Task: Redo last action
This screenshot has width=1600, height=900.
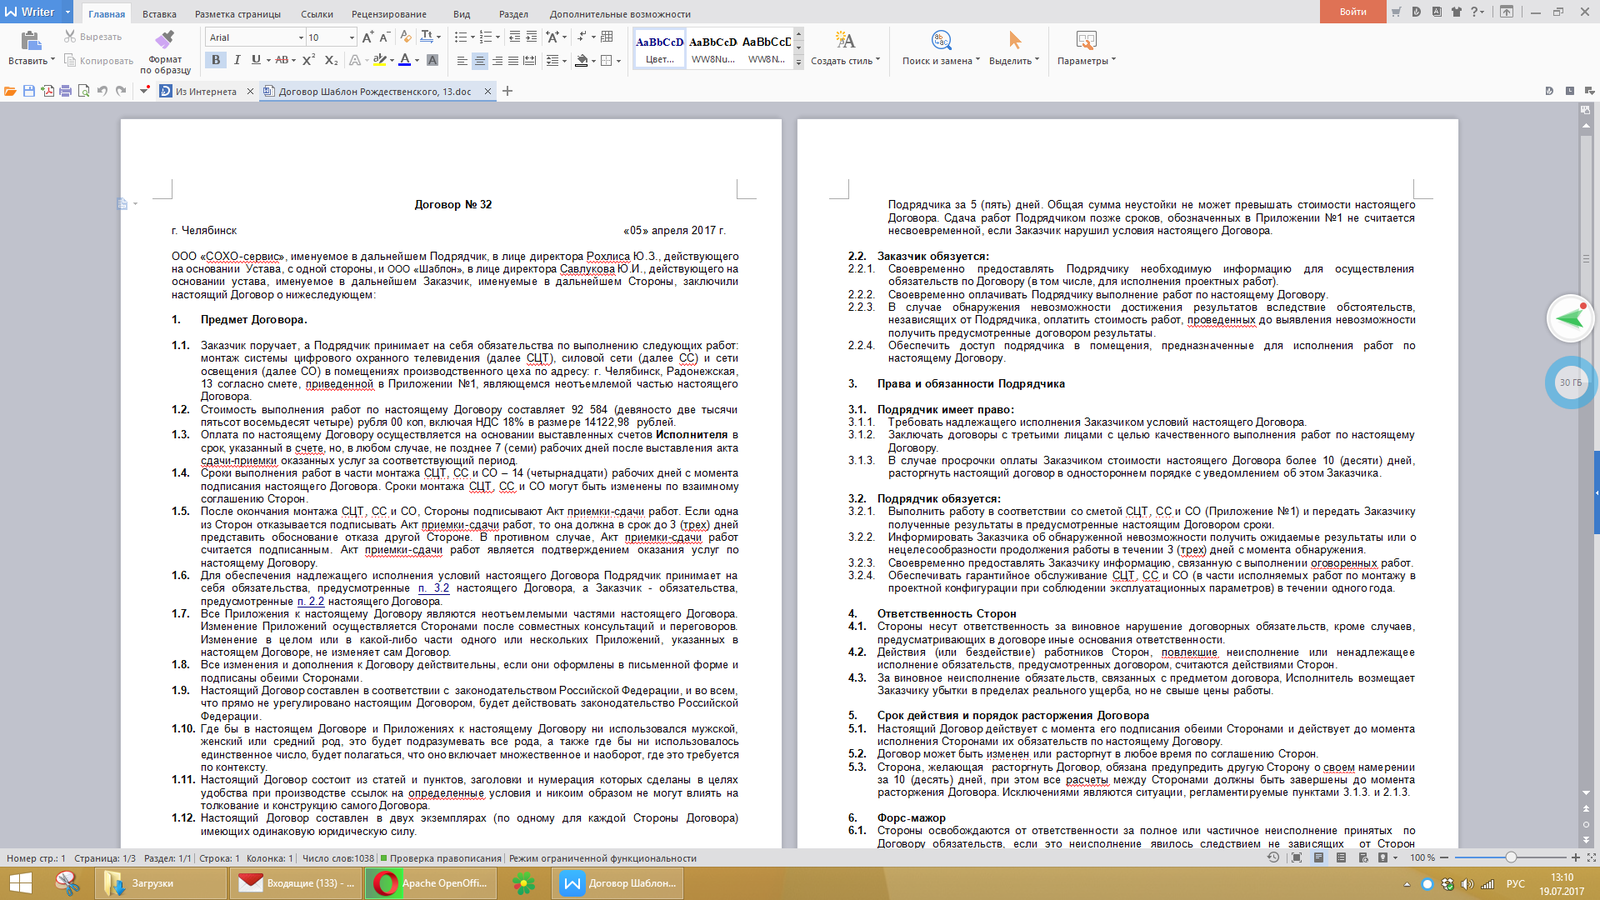Action: click(121, 91)
